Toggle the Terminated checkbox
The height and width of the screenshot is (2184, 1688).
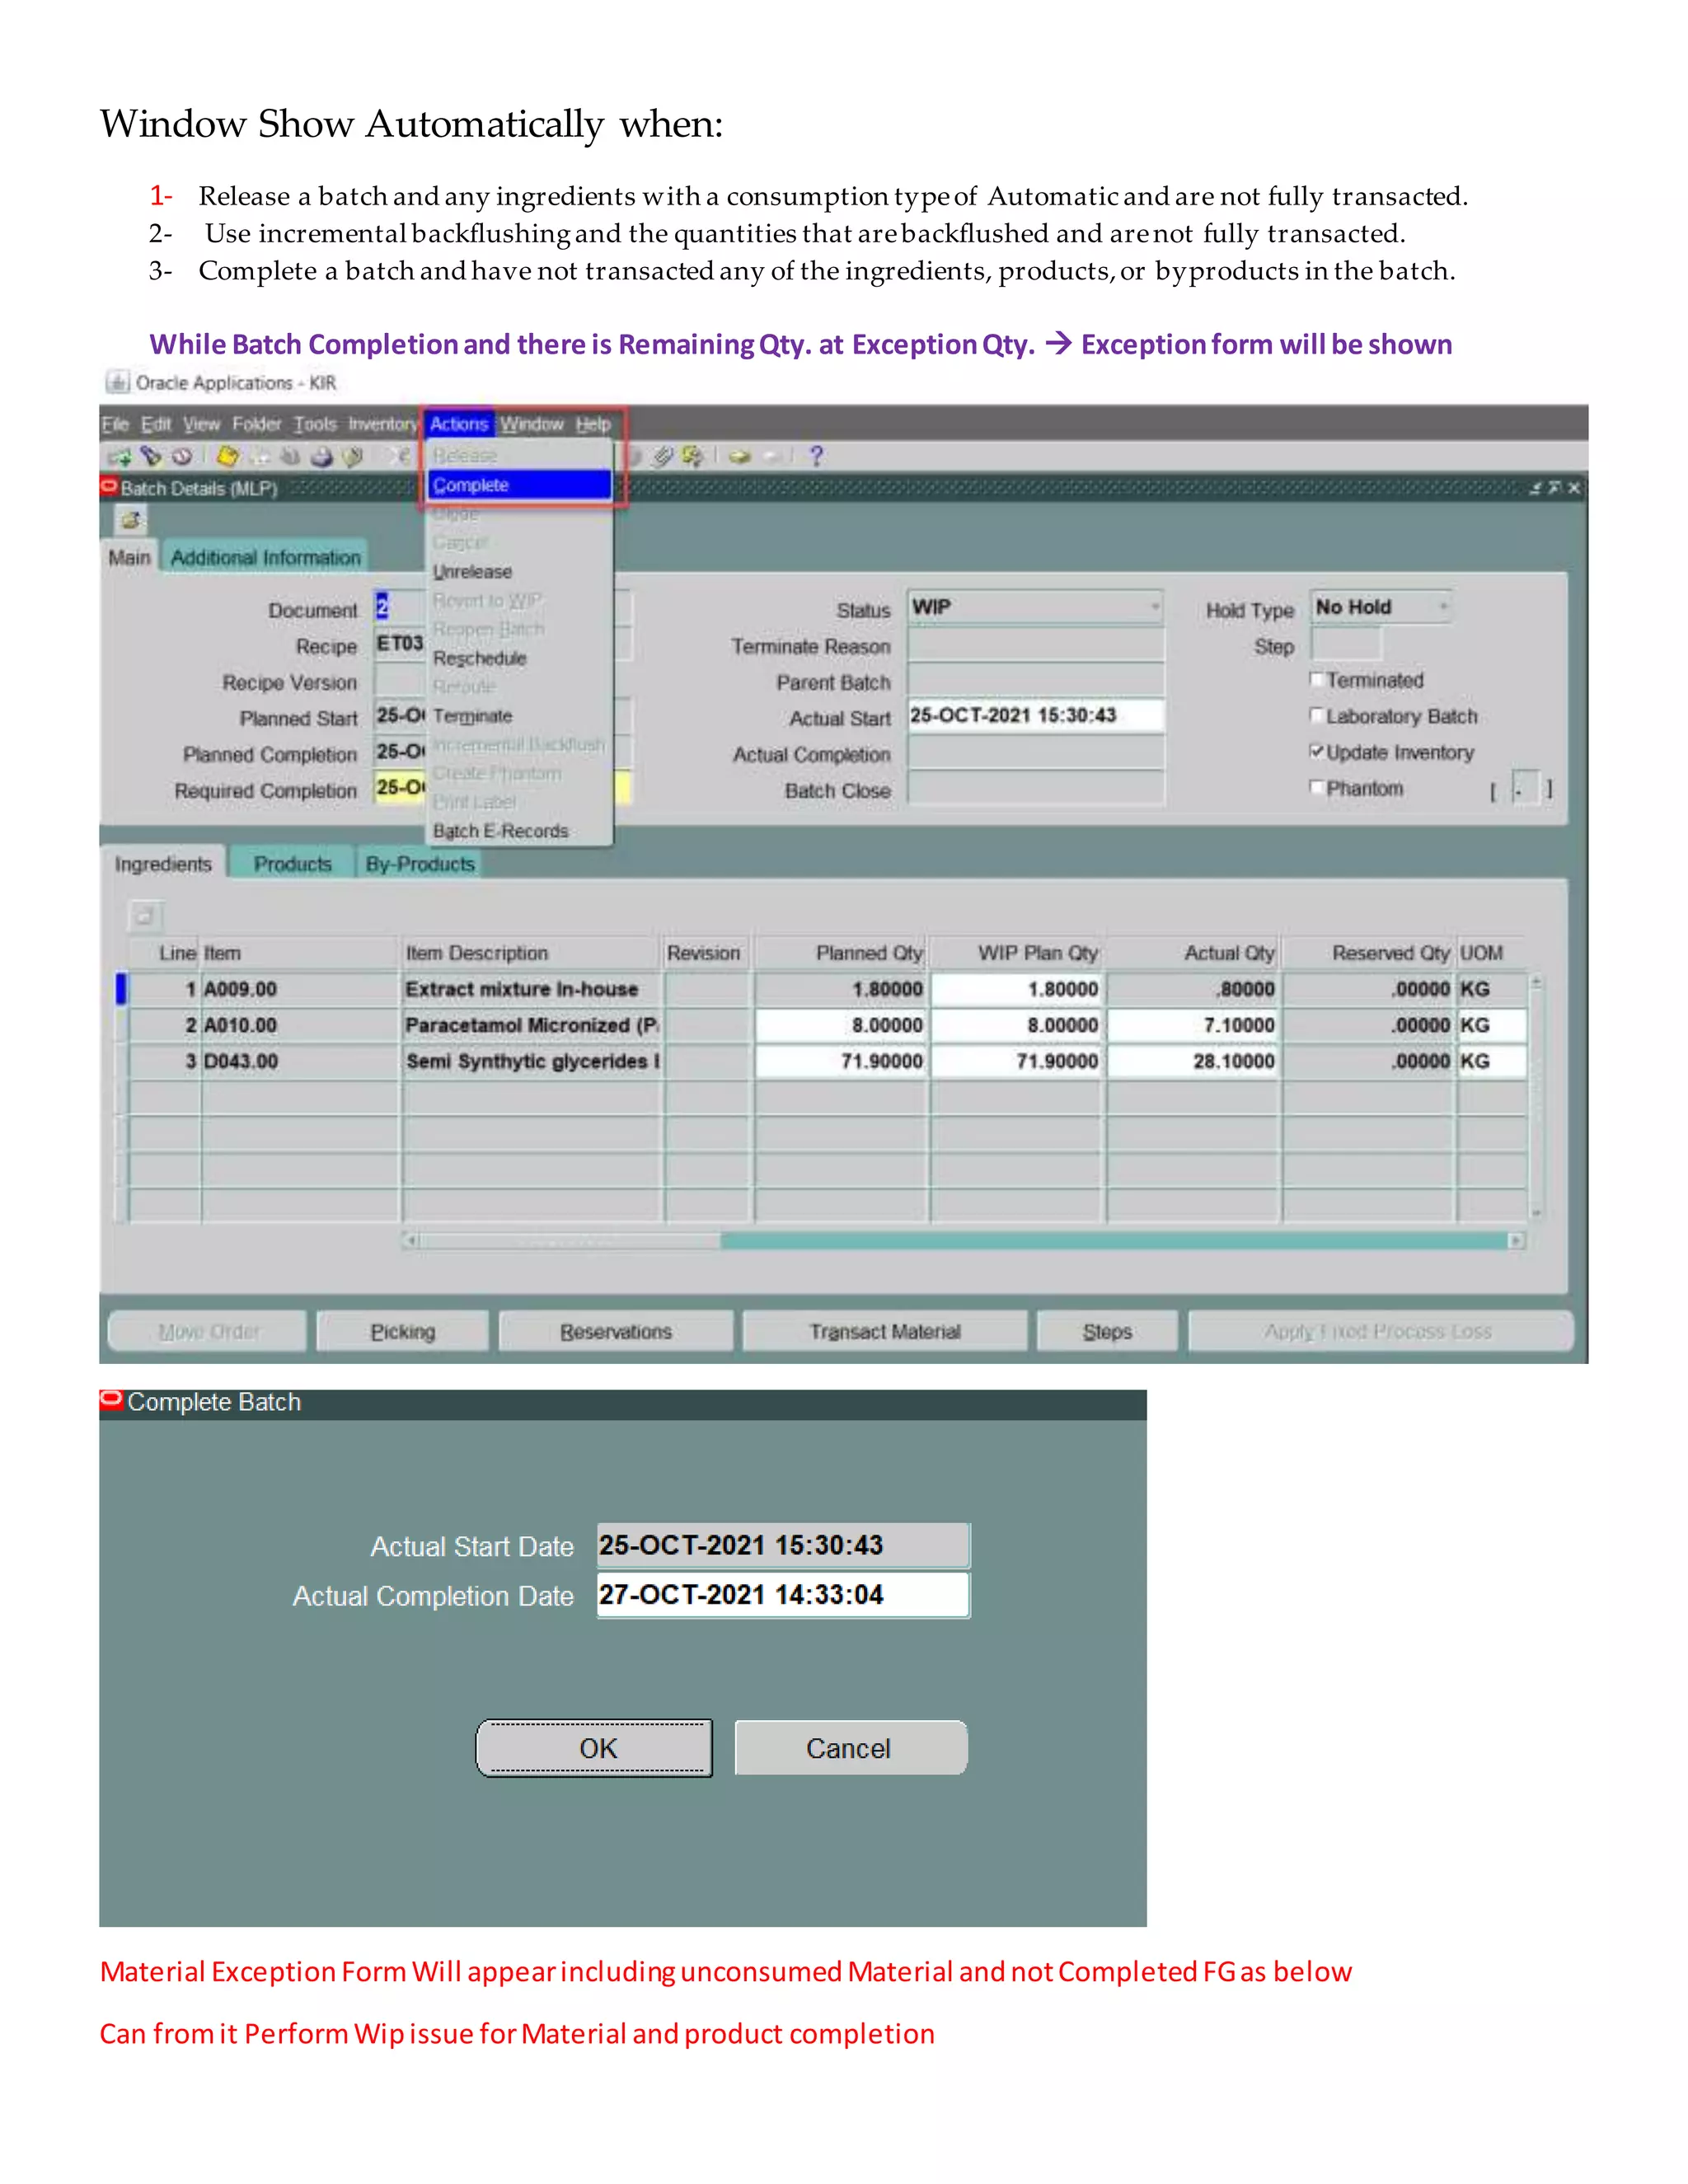pyautogui.click(x=1317, y=680)
